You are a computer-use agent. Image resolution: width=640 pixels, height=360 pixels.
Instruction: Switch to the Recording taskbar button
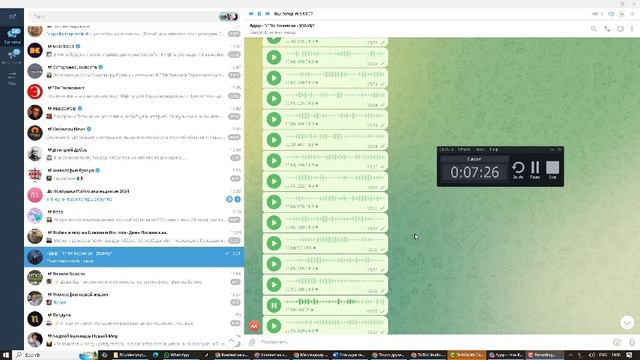544,355
